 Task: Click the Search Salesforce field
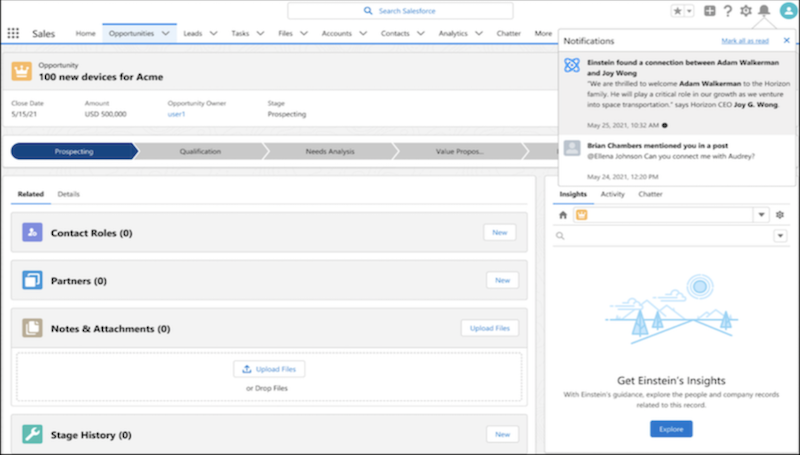[401, 11]
